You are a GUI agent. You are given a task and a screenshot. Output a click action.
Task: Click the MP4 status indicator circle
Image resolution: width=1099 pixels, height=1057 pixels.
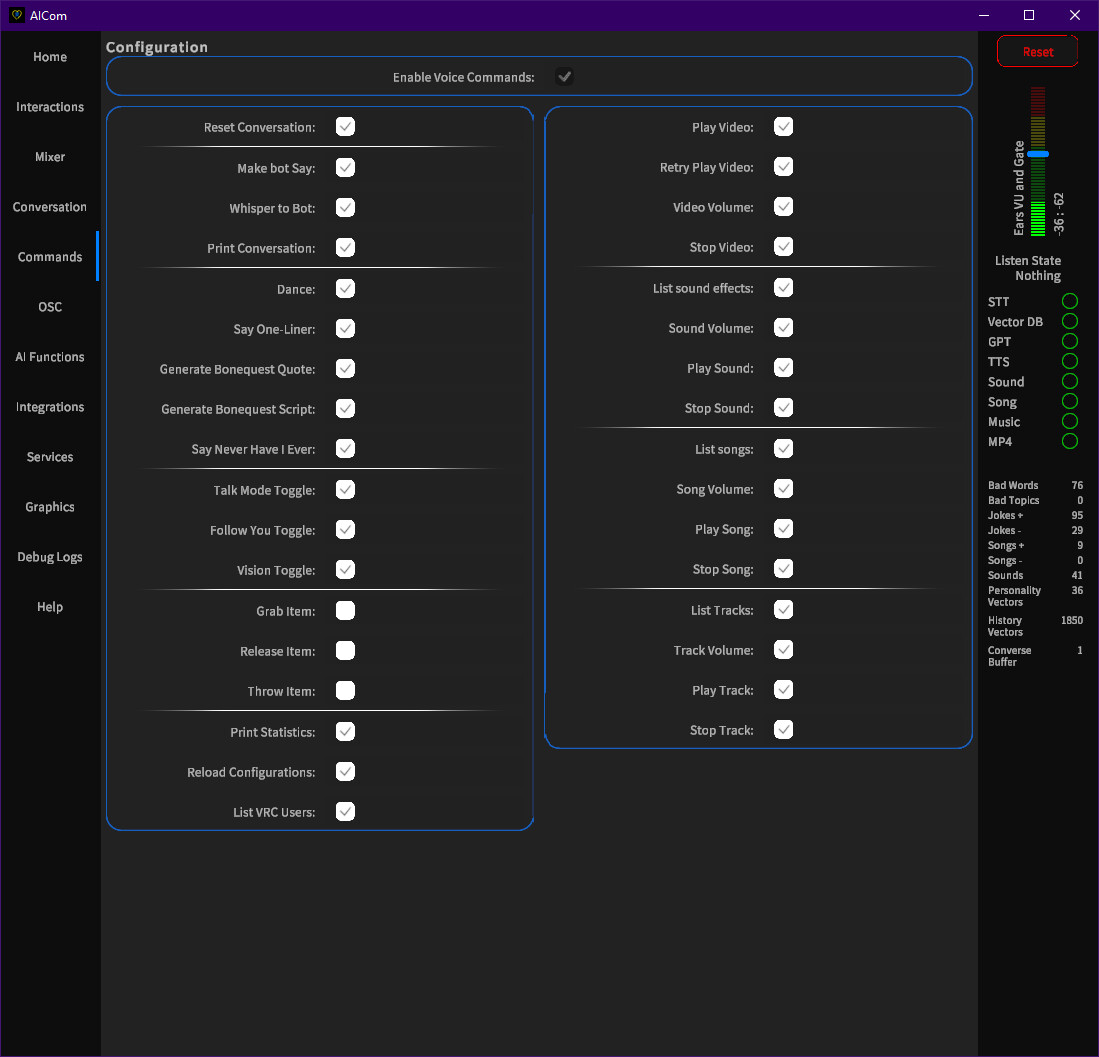click(x=1070, y=441)
